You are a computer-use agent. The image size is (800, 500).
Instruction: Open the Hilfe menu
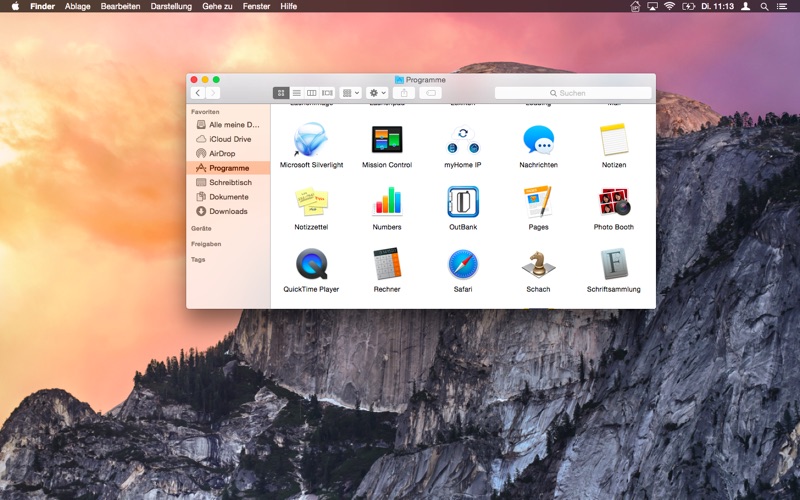tap(289, 6)
